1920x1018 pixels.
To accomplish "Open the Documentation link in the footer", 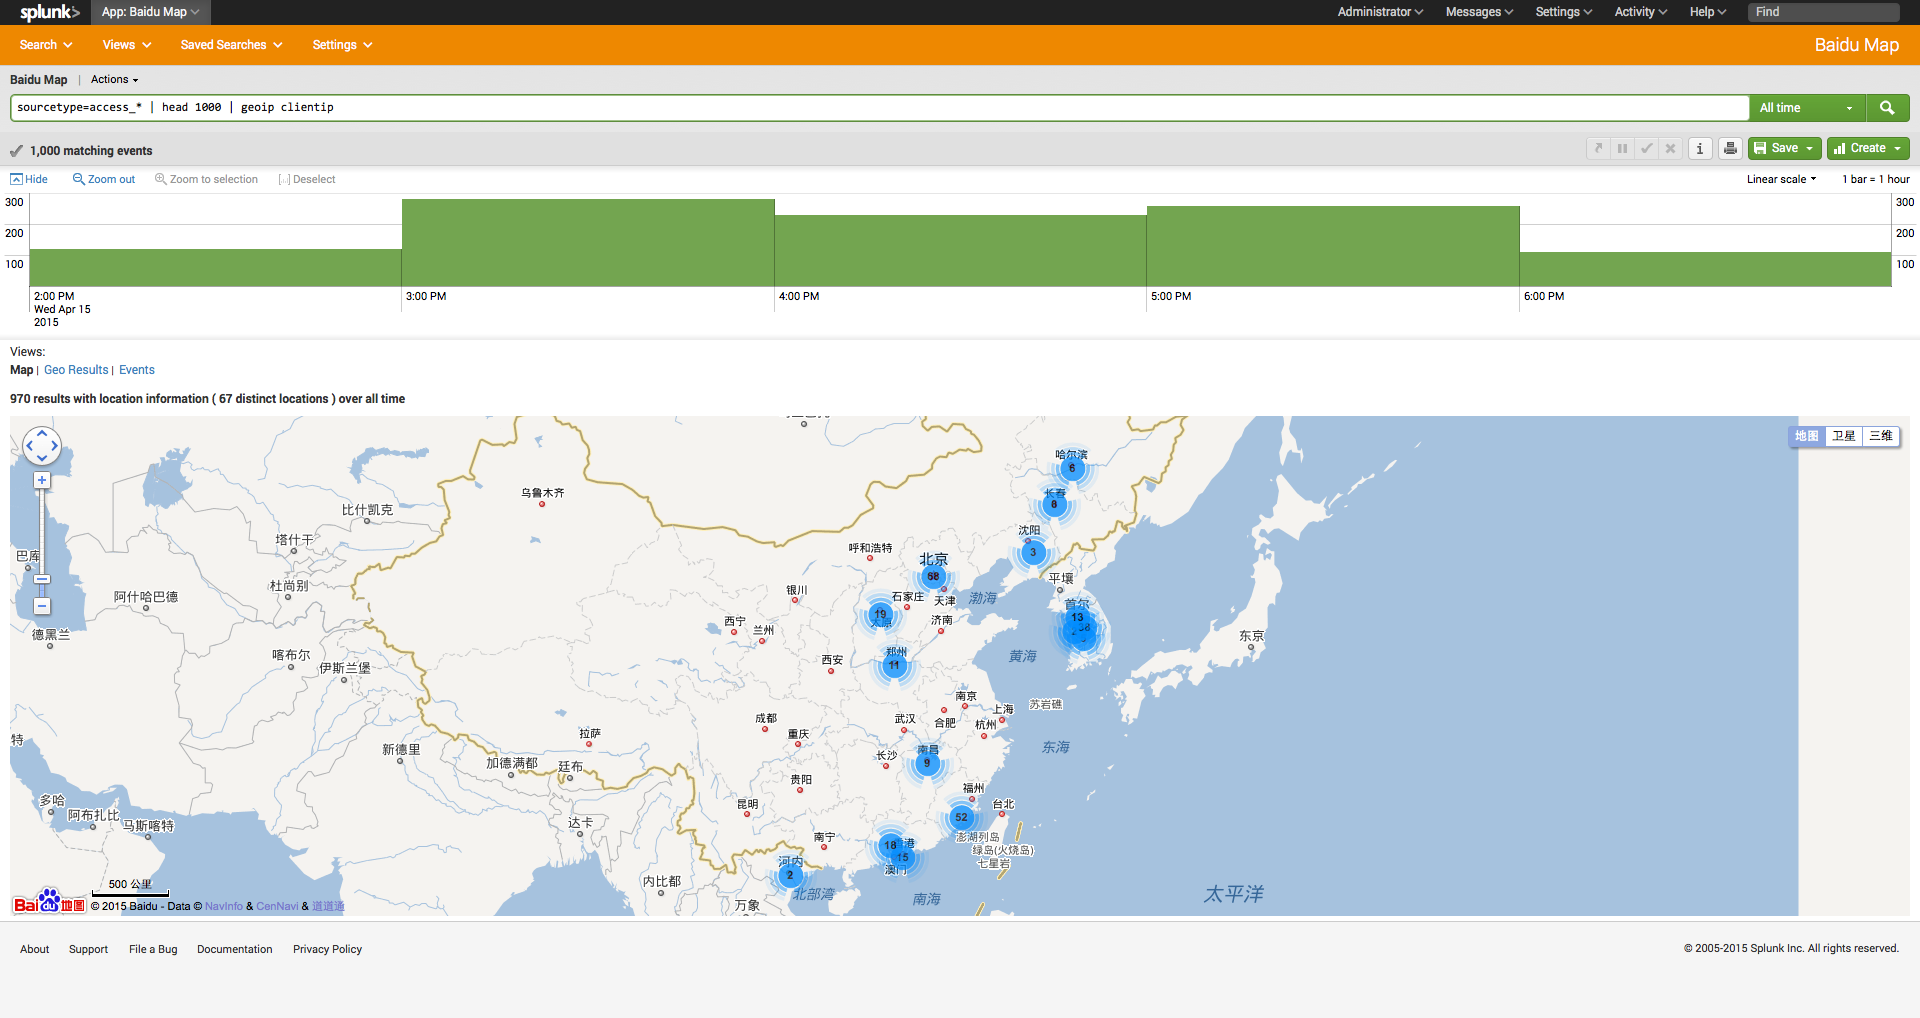I will point(234,948).
